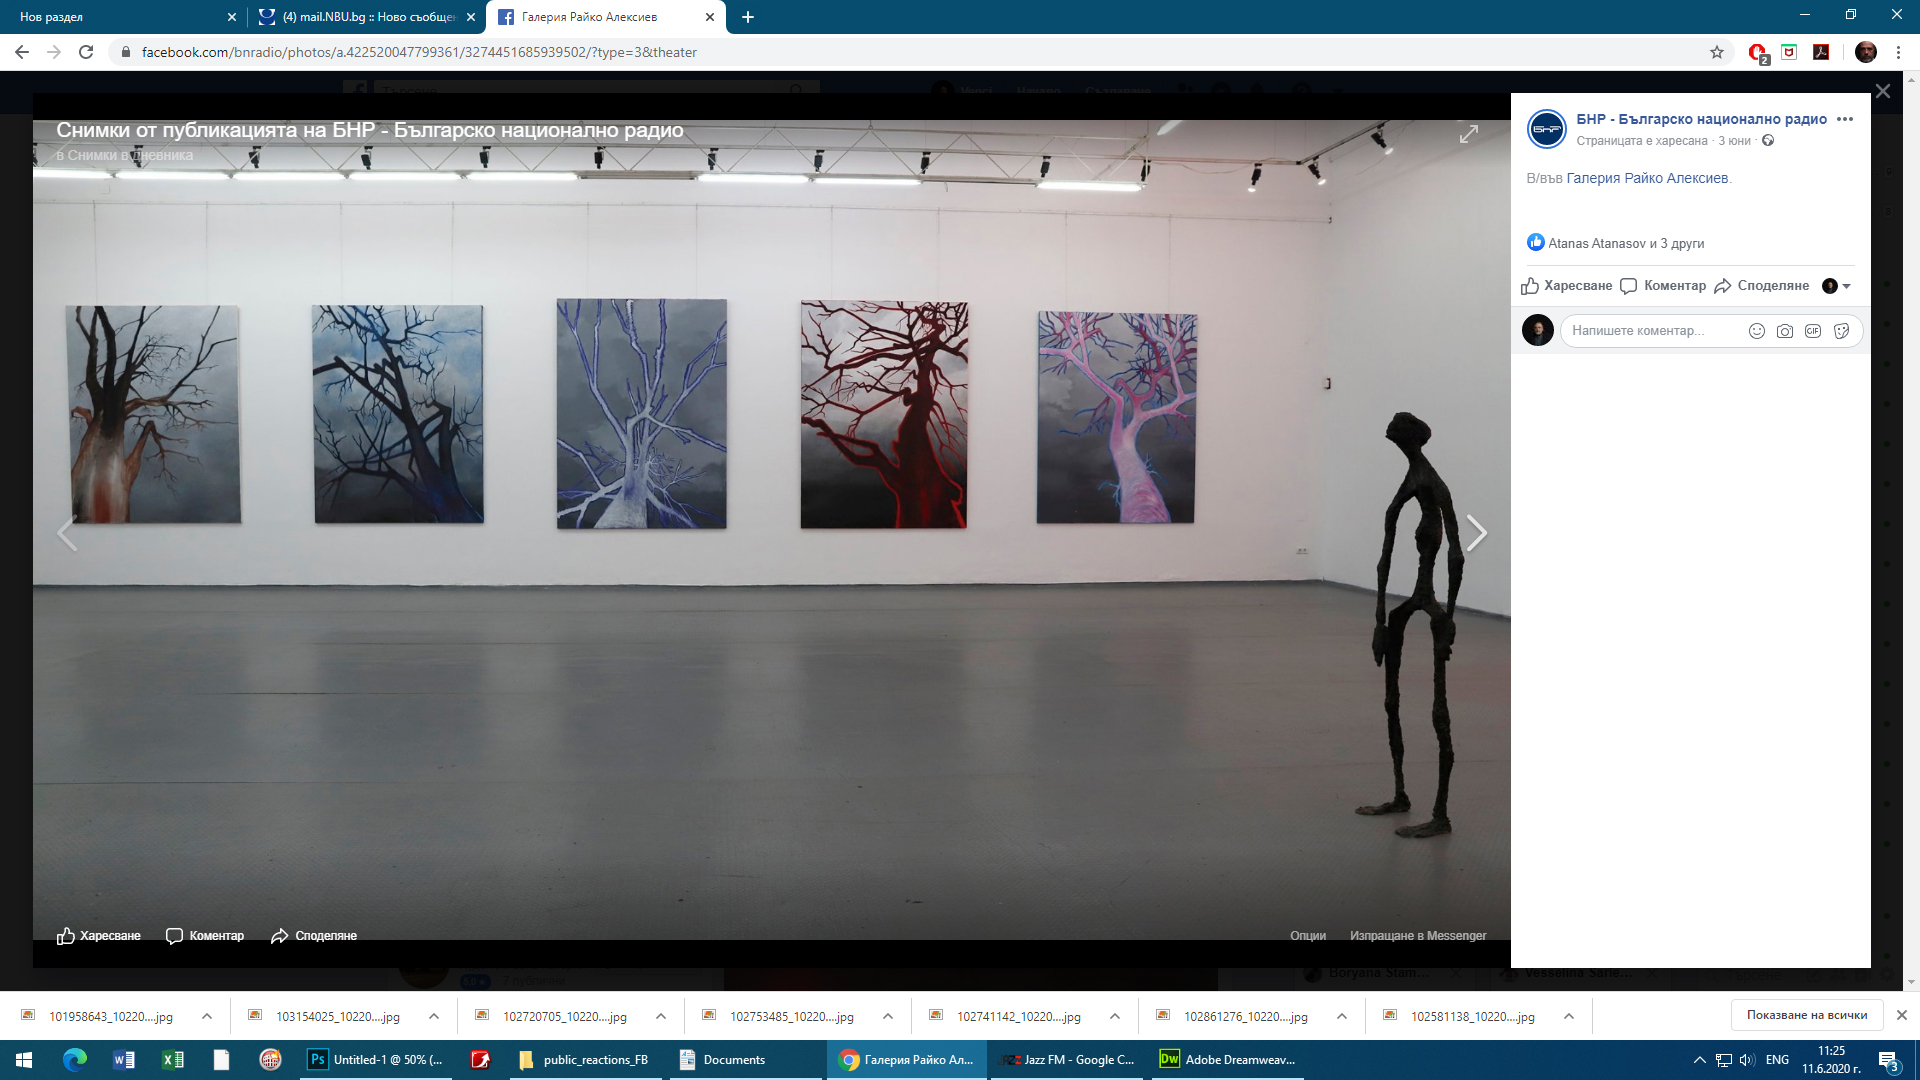1920x1080 pixels.
Task: Close the downloads bar
Action: [1901, 1015]
